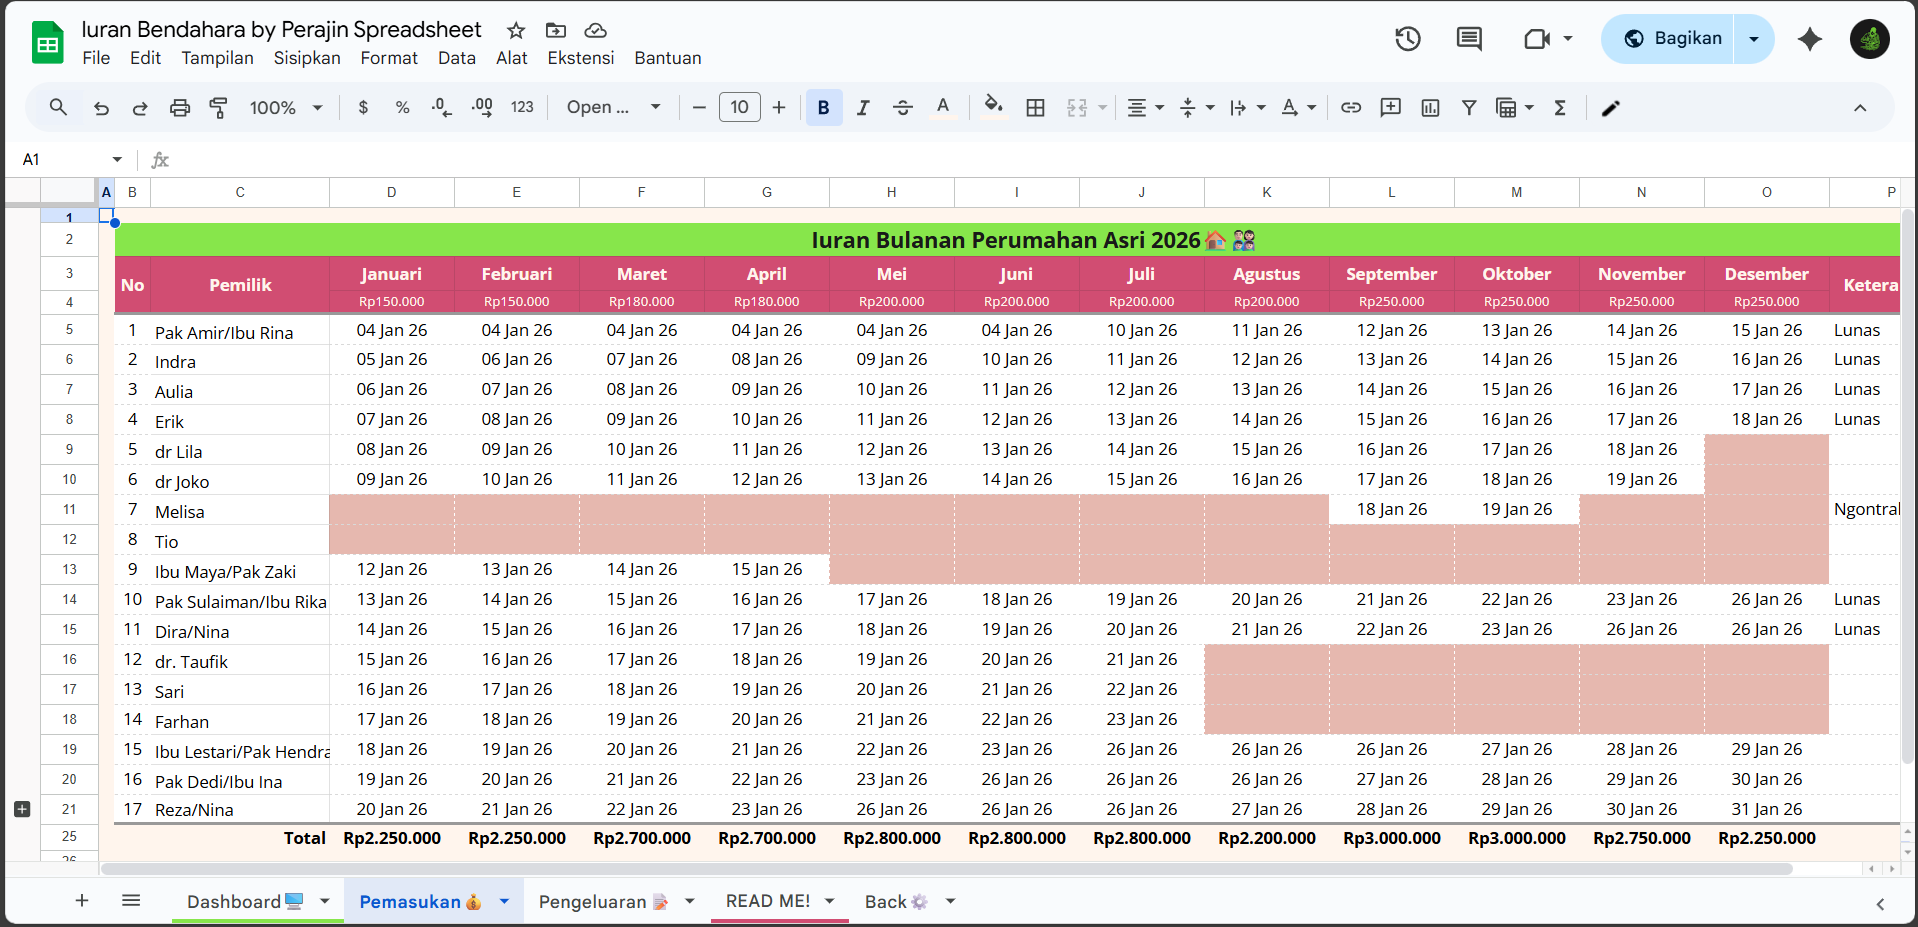This screenshot has height=927, width=1918.
Task: Open the Format menu
Action: 389,58
